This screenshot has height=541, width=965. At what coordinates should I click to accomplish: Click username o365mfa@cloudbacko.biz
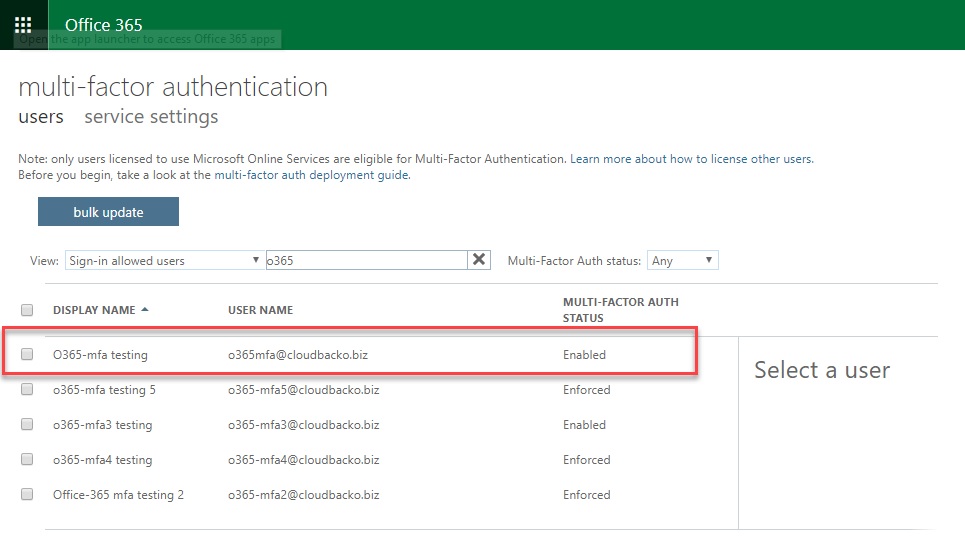coord(298,355)
